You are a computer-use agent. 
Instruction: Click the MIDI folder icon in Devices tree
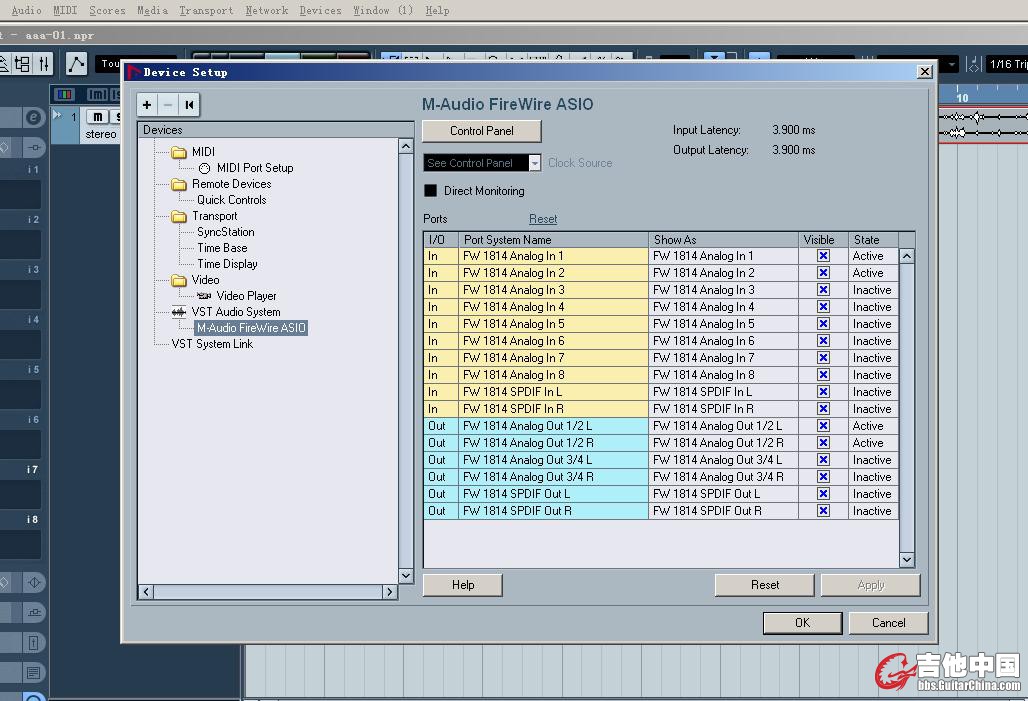[x=179, y=152]
